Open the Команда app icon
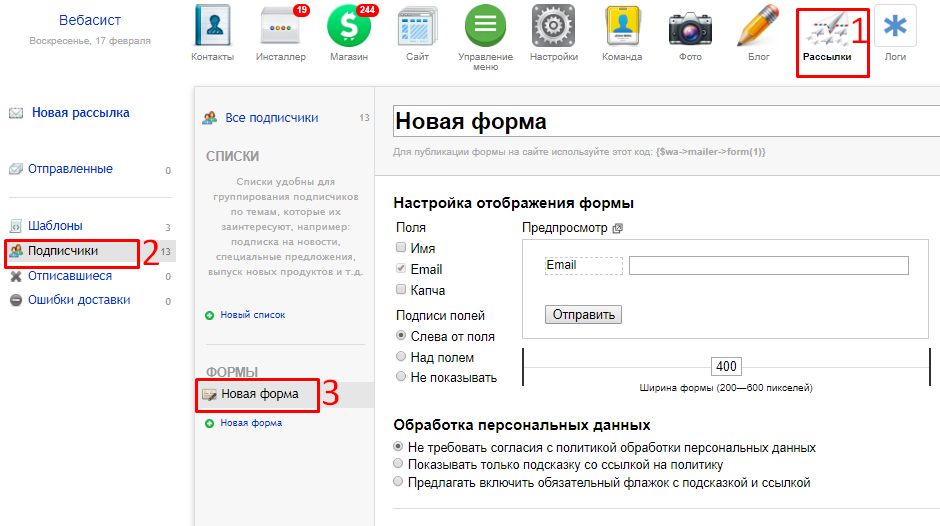940x526 pixels. click(622, 26)
